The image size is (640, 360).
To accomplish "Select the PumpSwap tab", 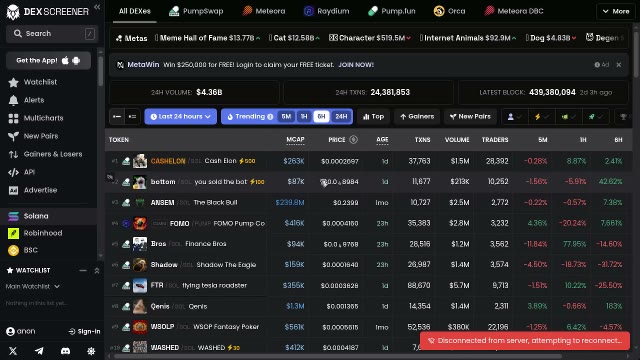I will point(196,11).
